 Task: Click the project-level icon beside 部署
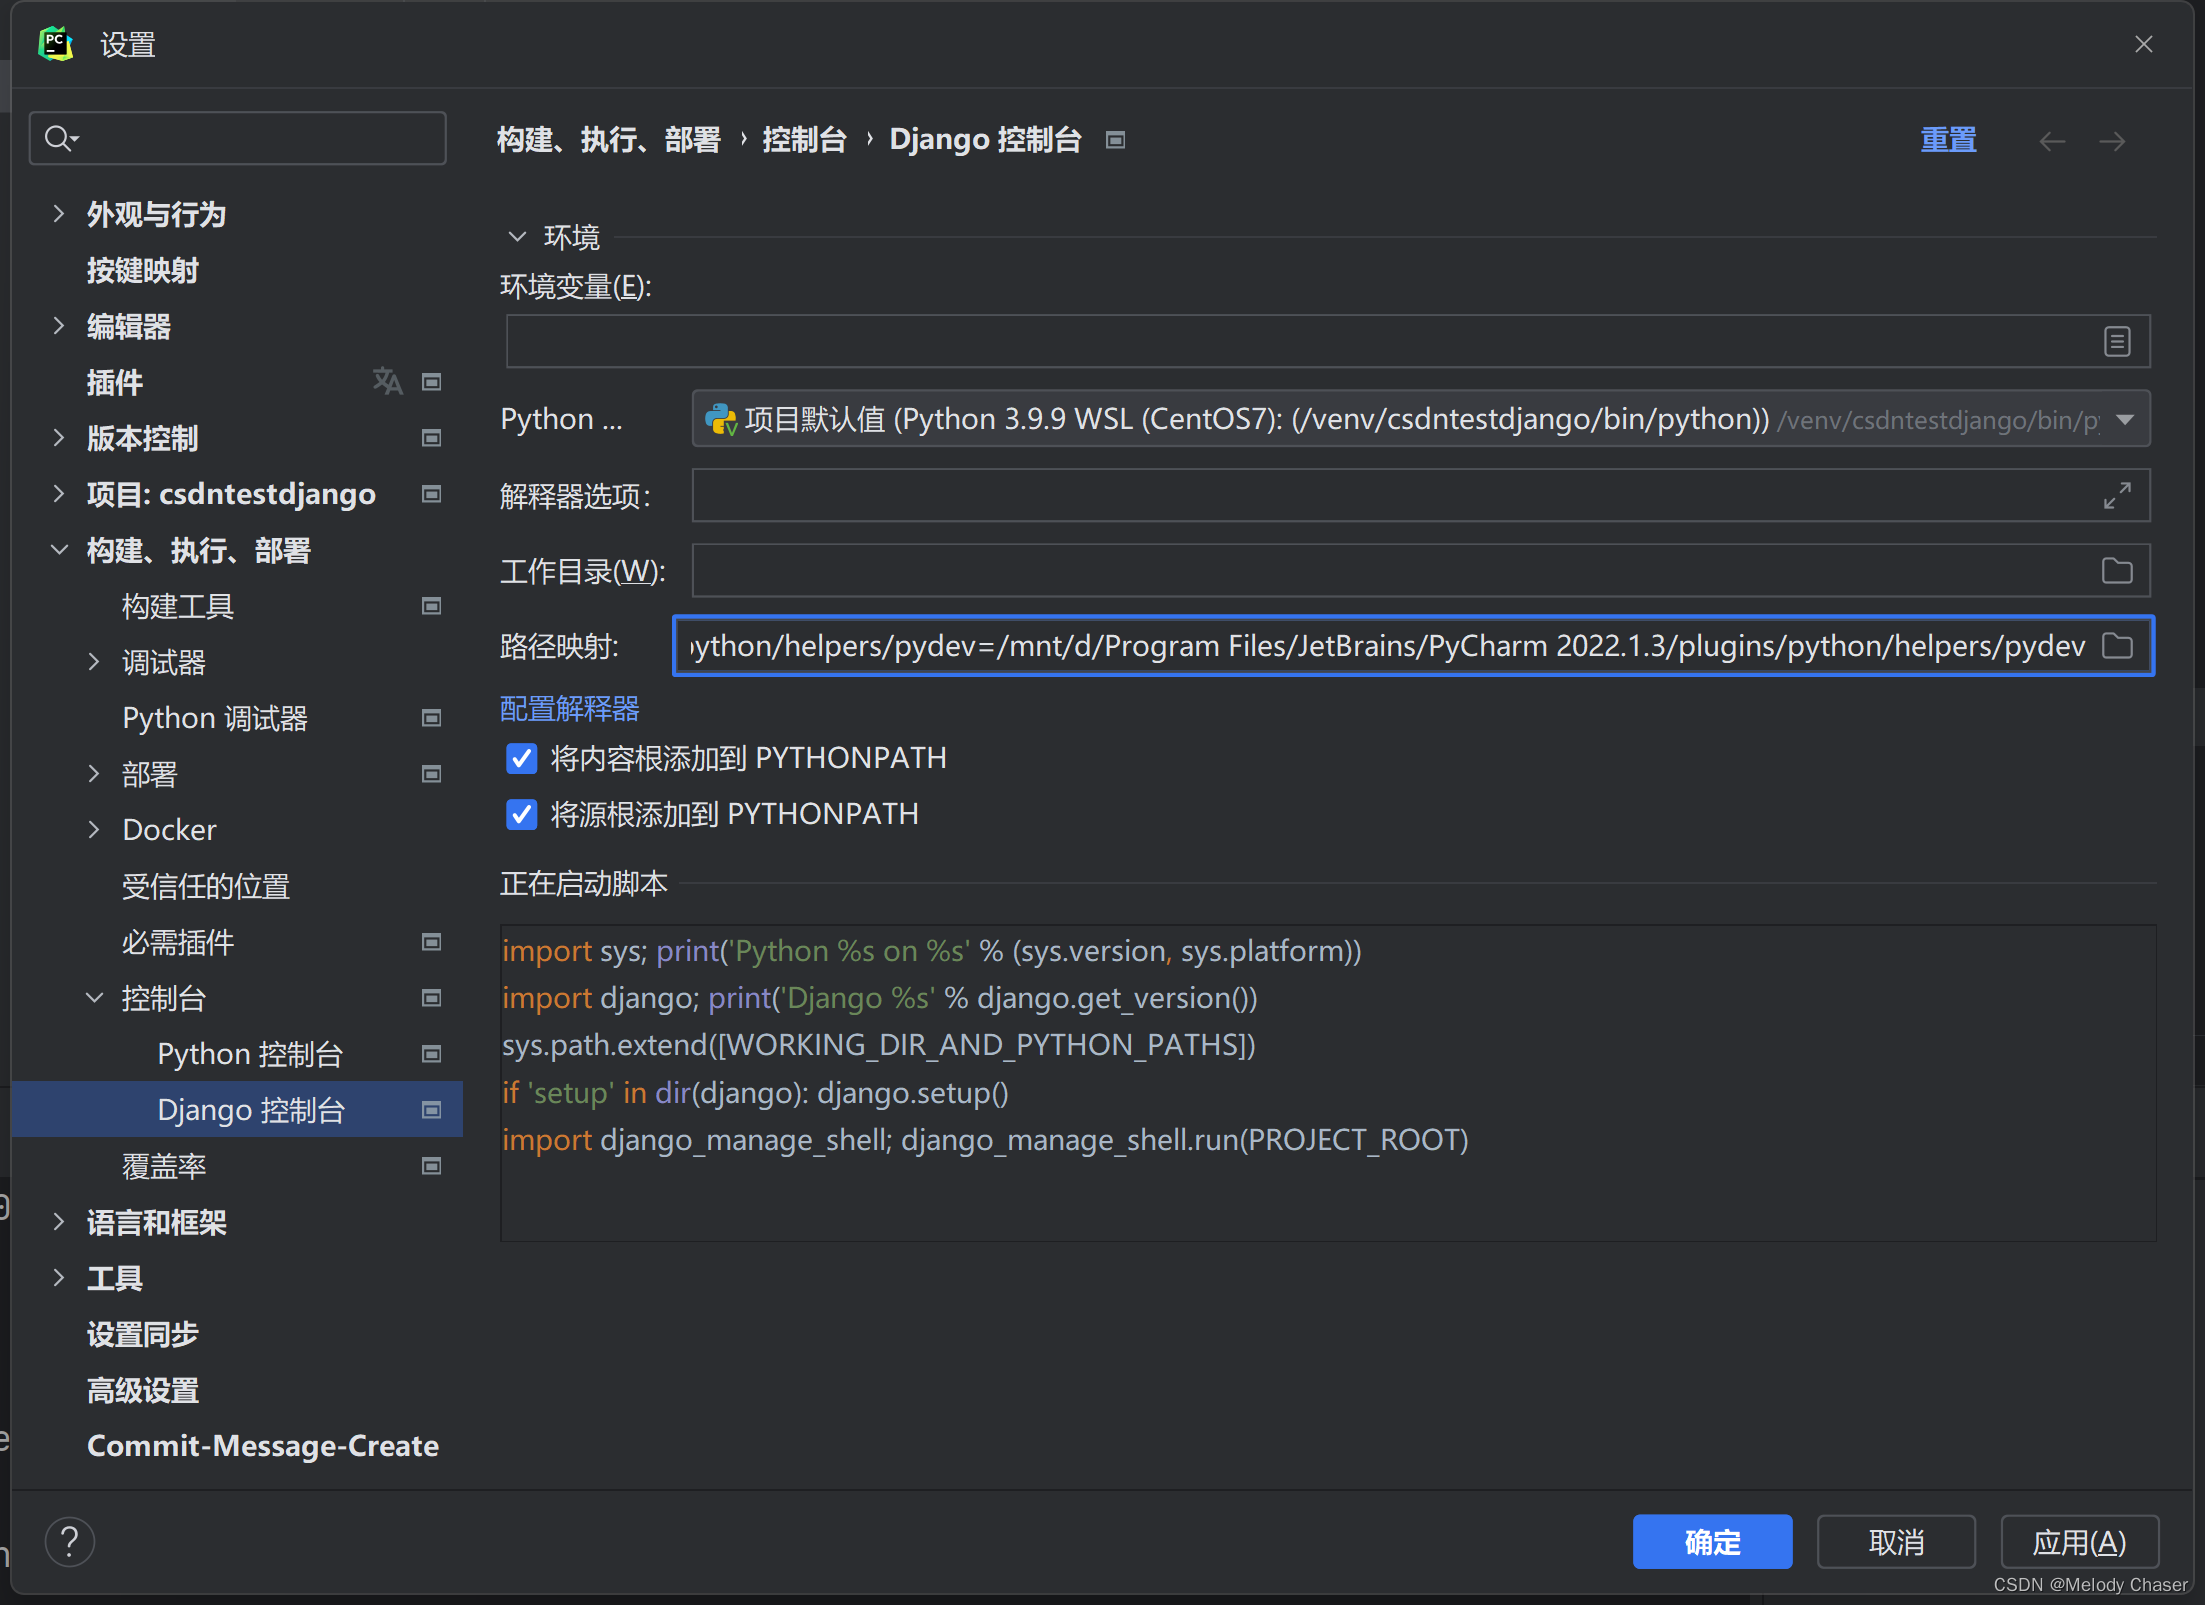432,774
